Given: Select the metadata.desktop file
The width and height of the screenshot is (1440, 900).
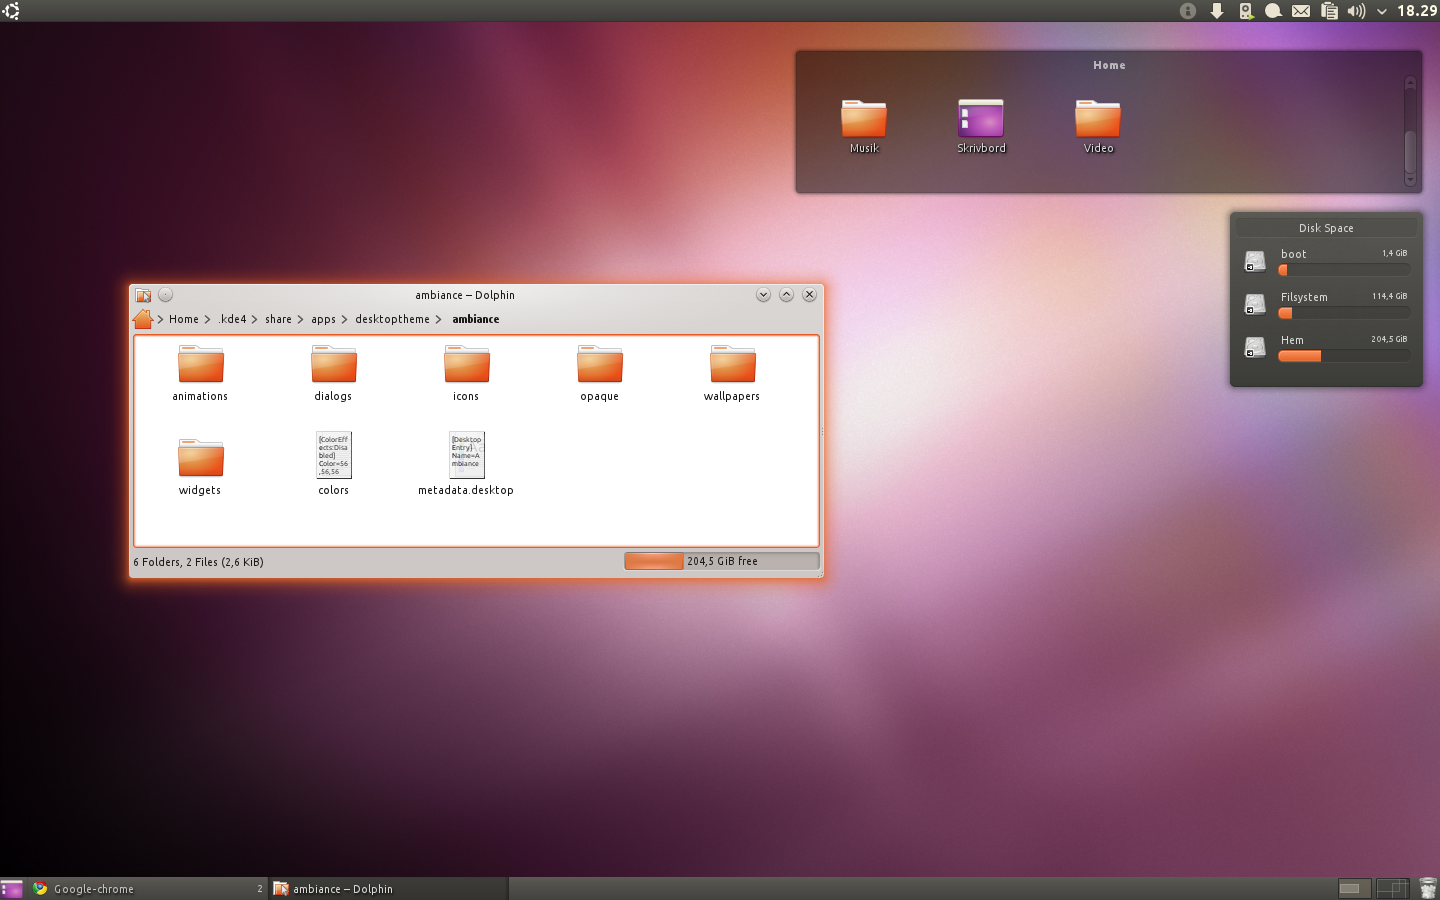Looking at the screenshot, I should coord(466,464).
